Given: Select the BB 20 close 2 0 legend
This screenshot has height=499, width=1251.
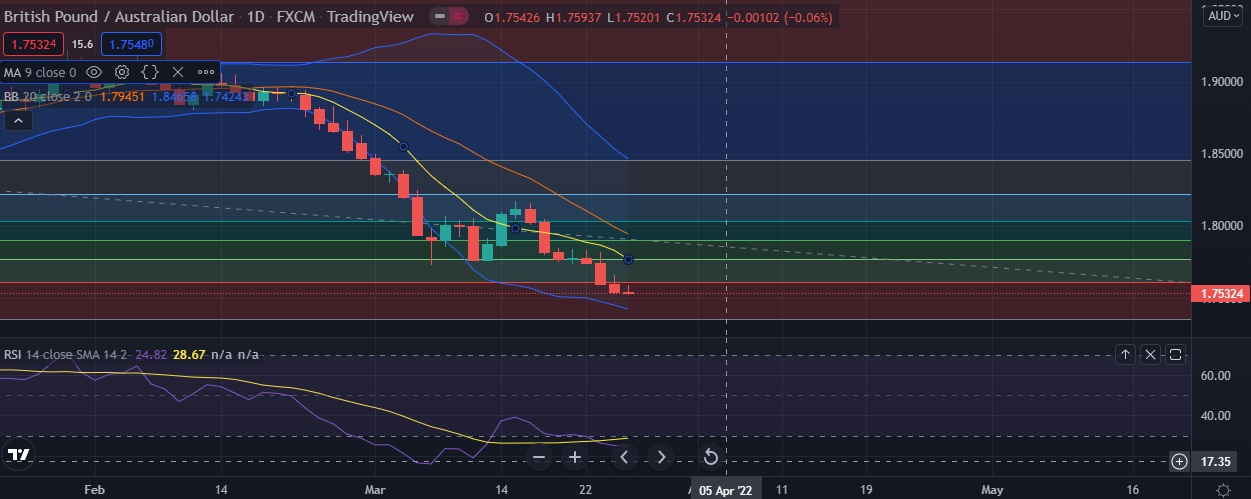Looking at the screenshot, I should [x=48, y=97].
